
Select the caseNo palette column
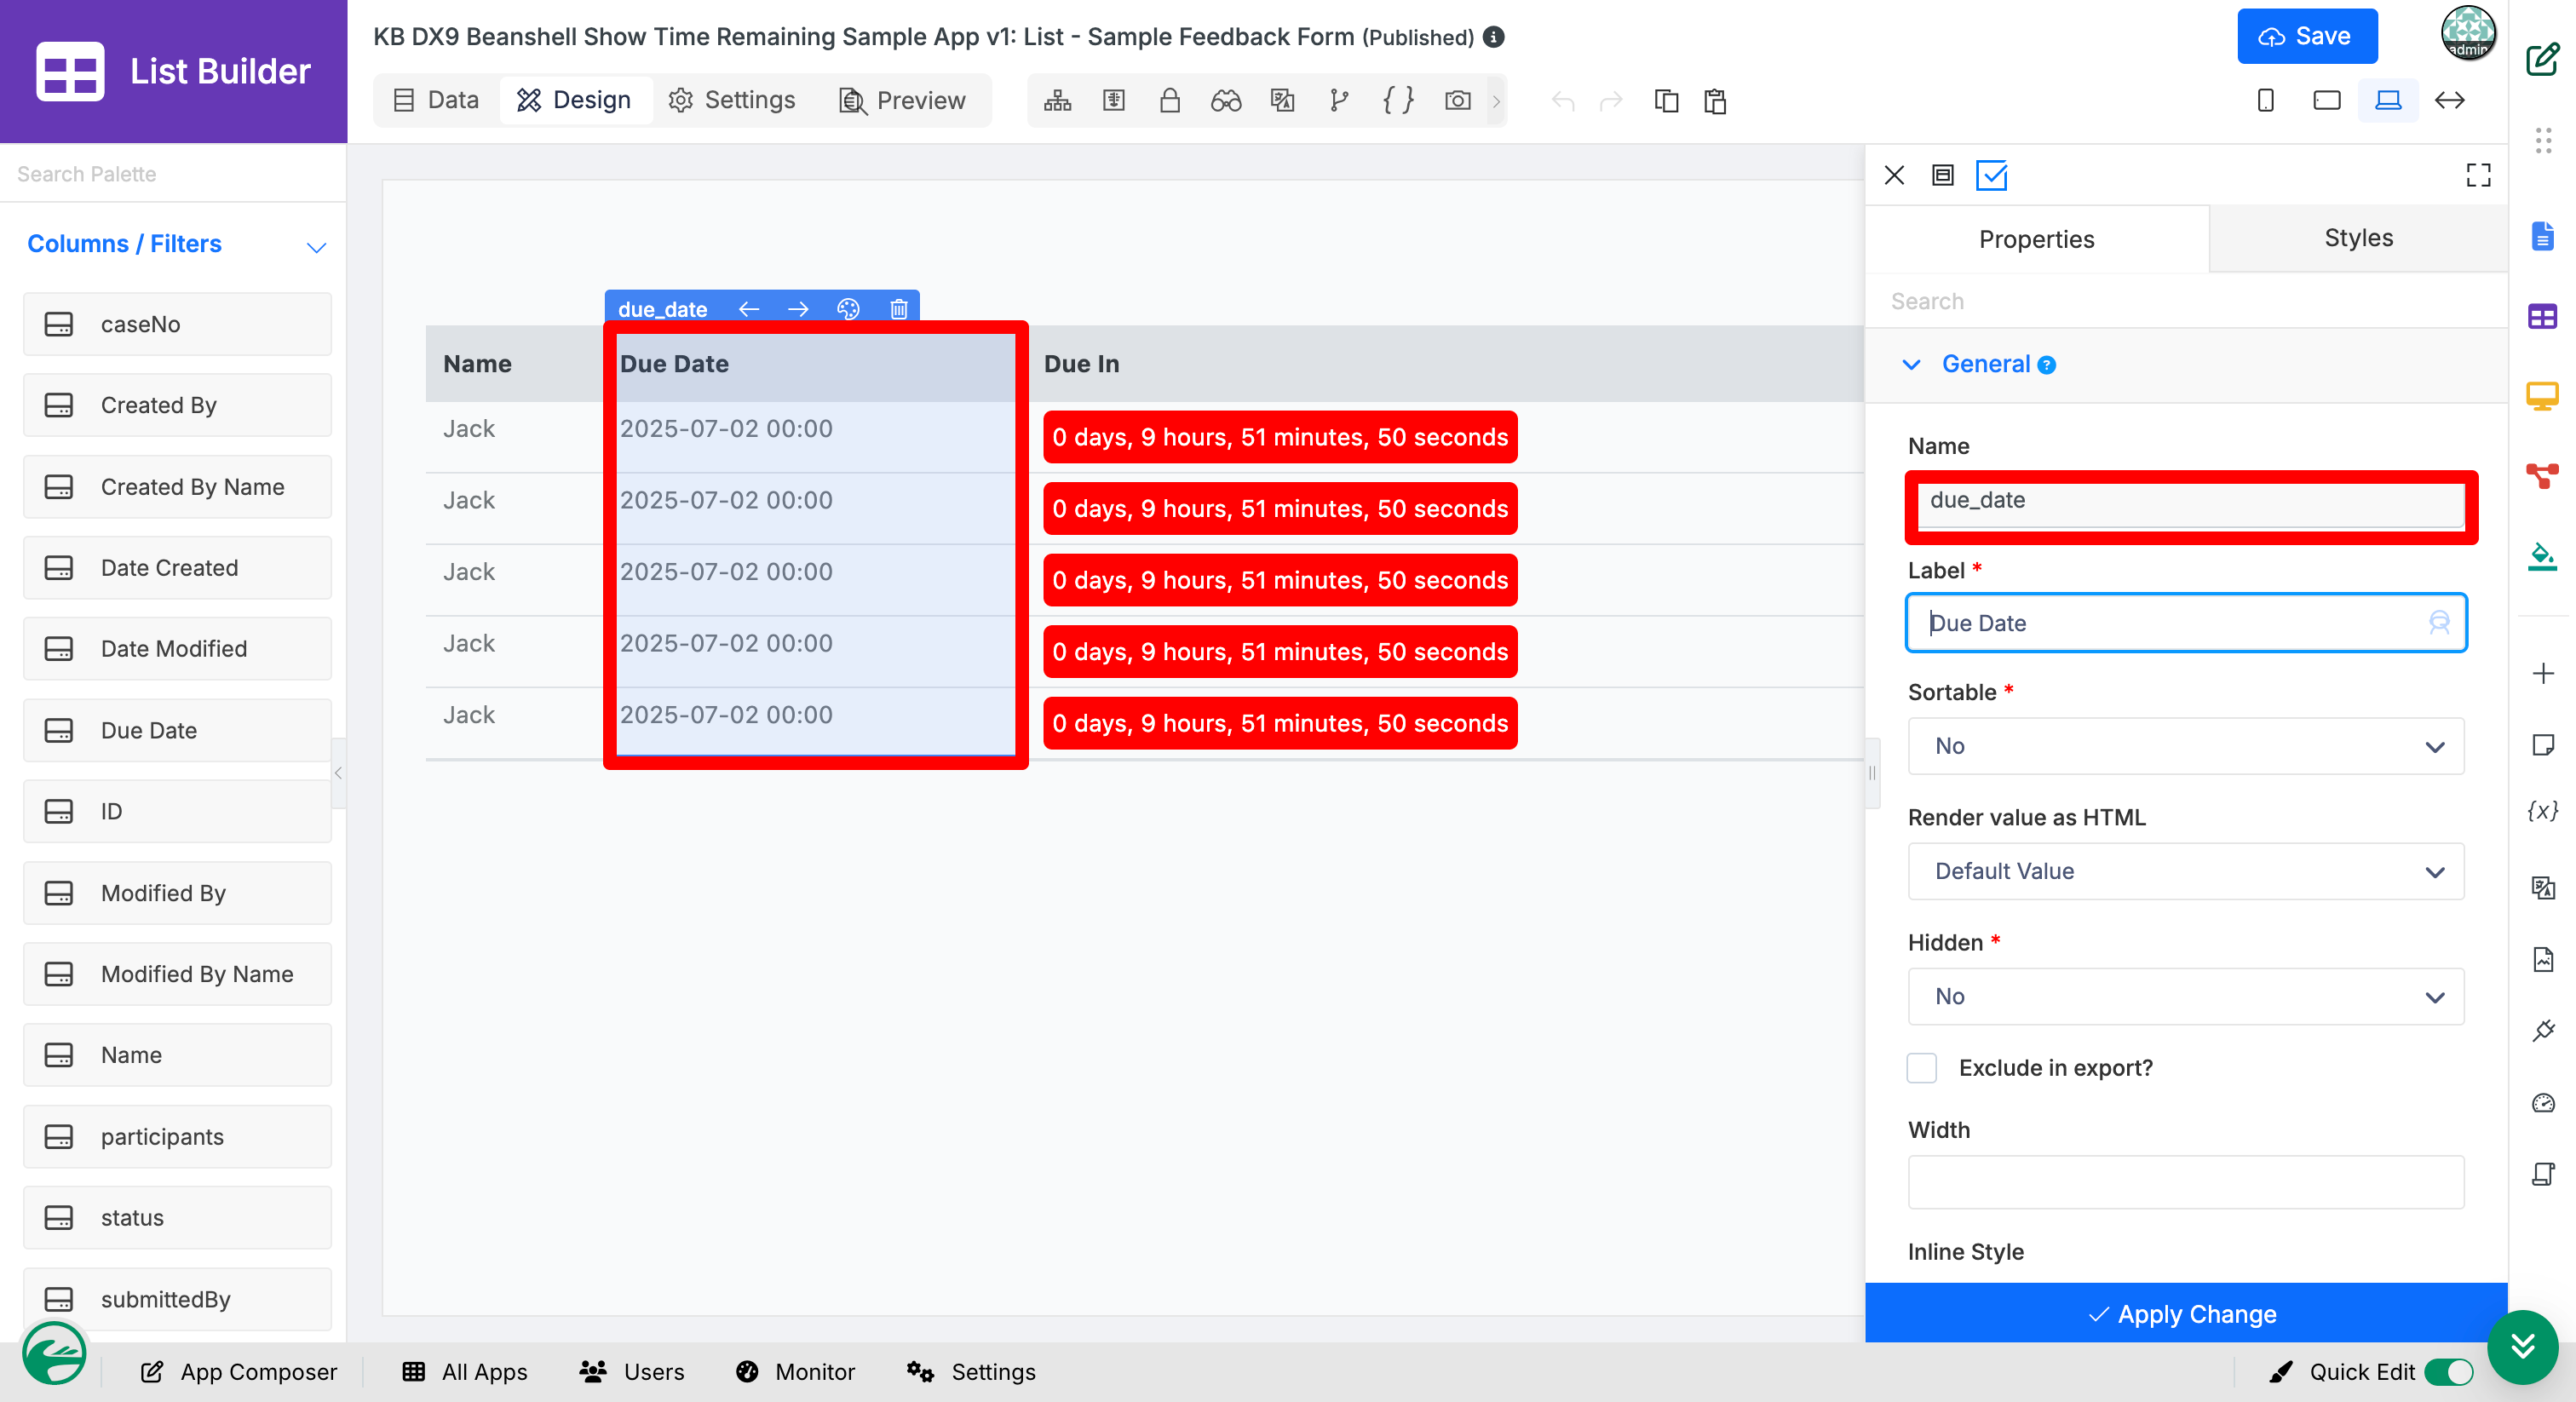tap(177, 324)
